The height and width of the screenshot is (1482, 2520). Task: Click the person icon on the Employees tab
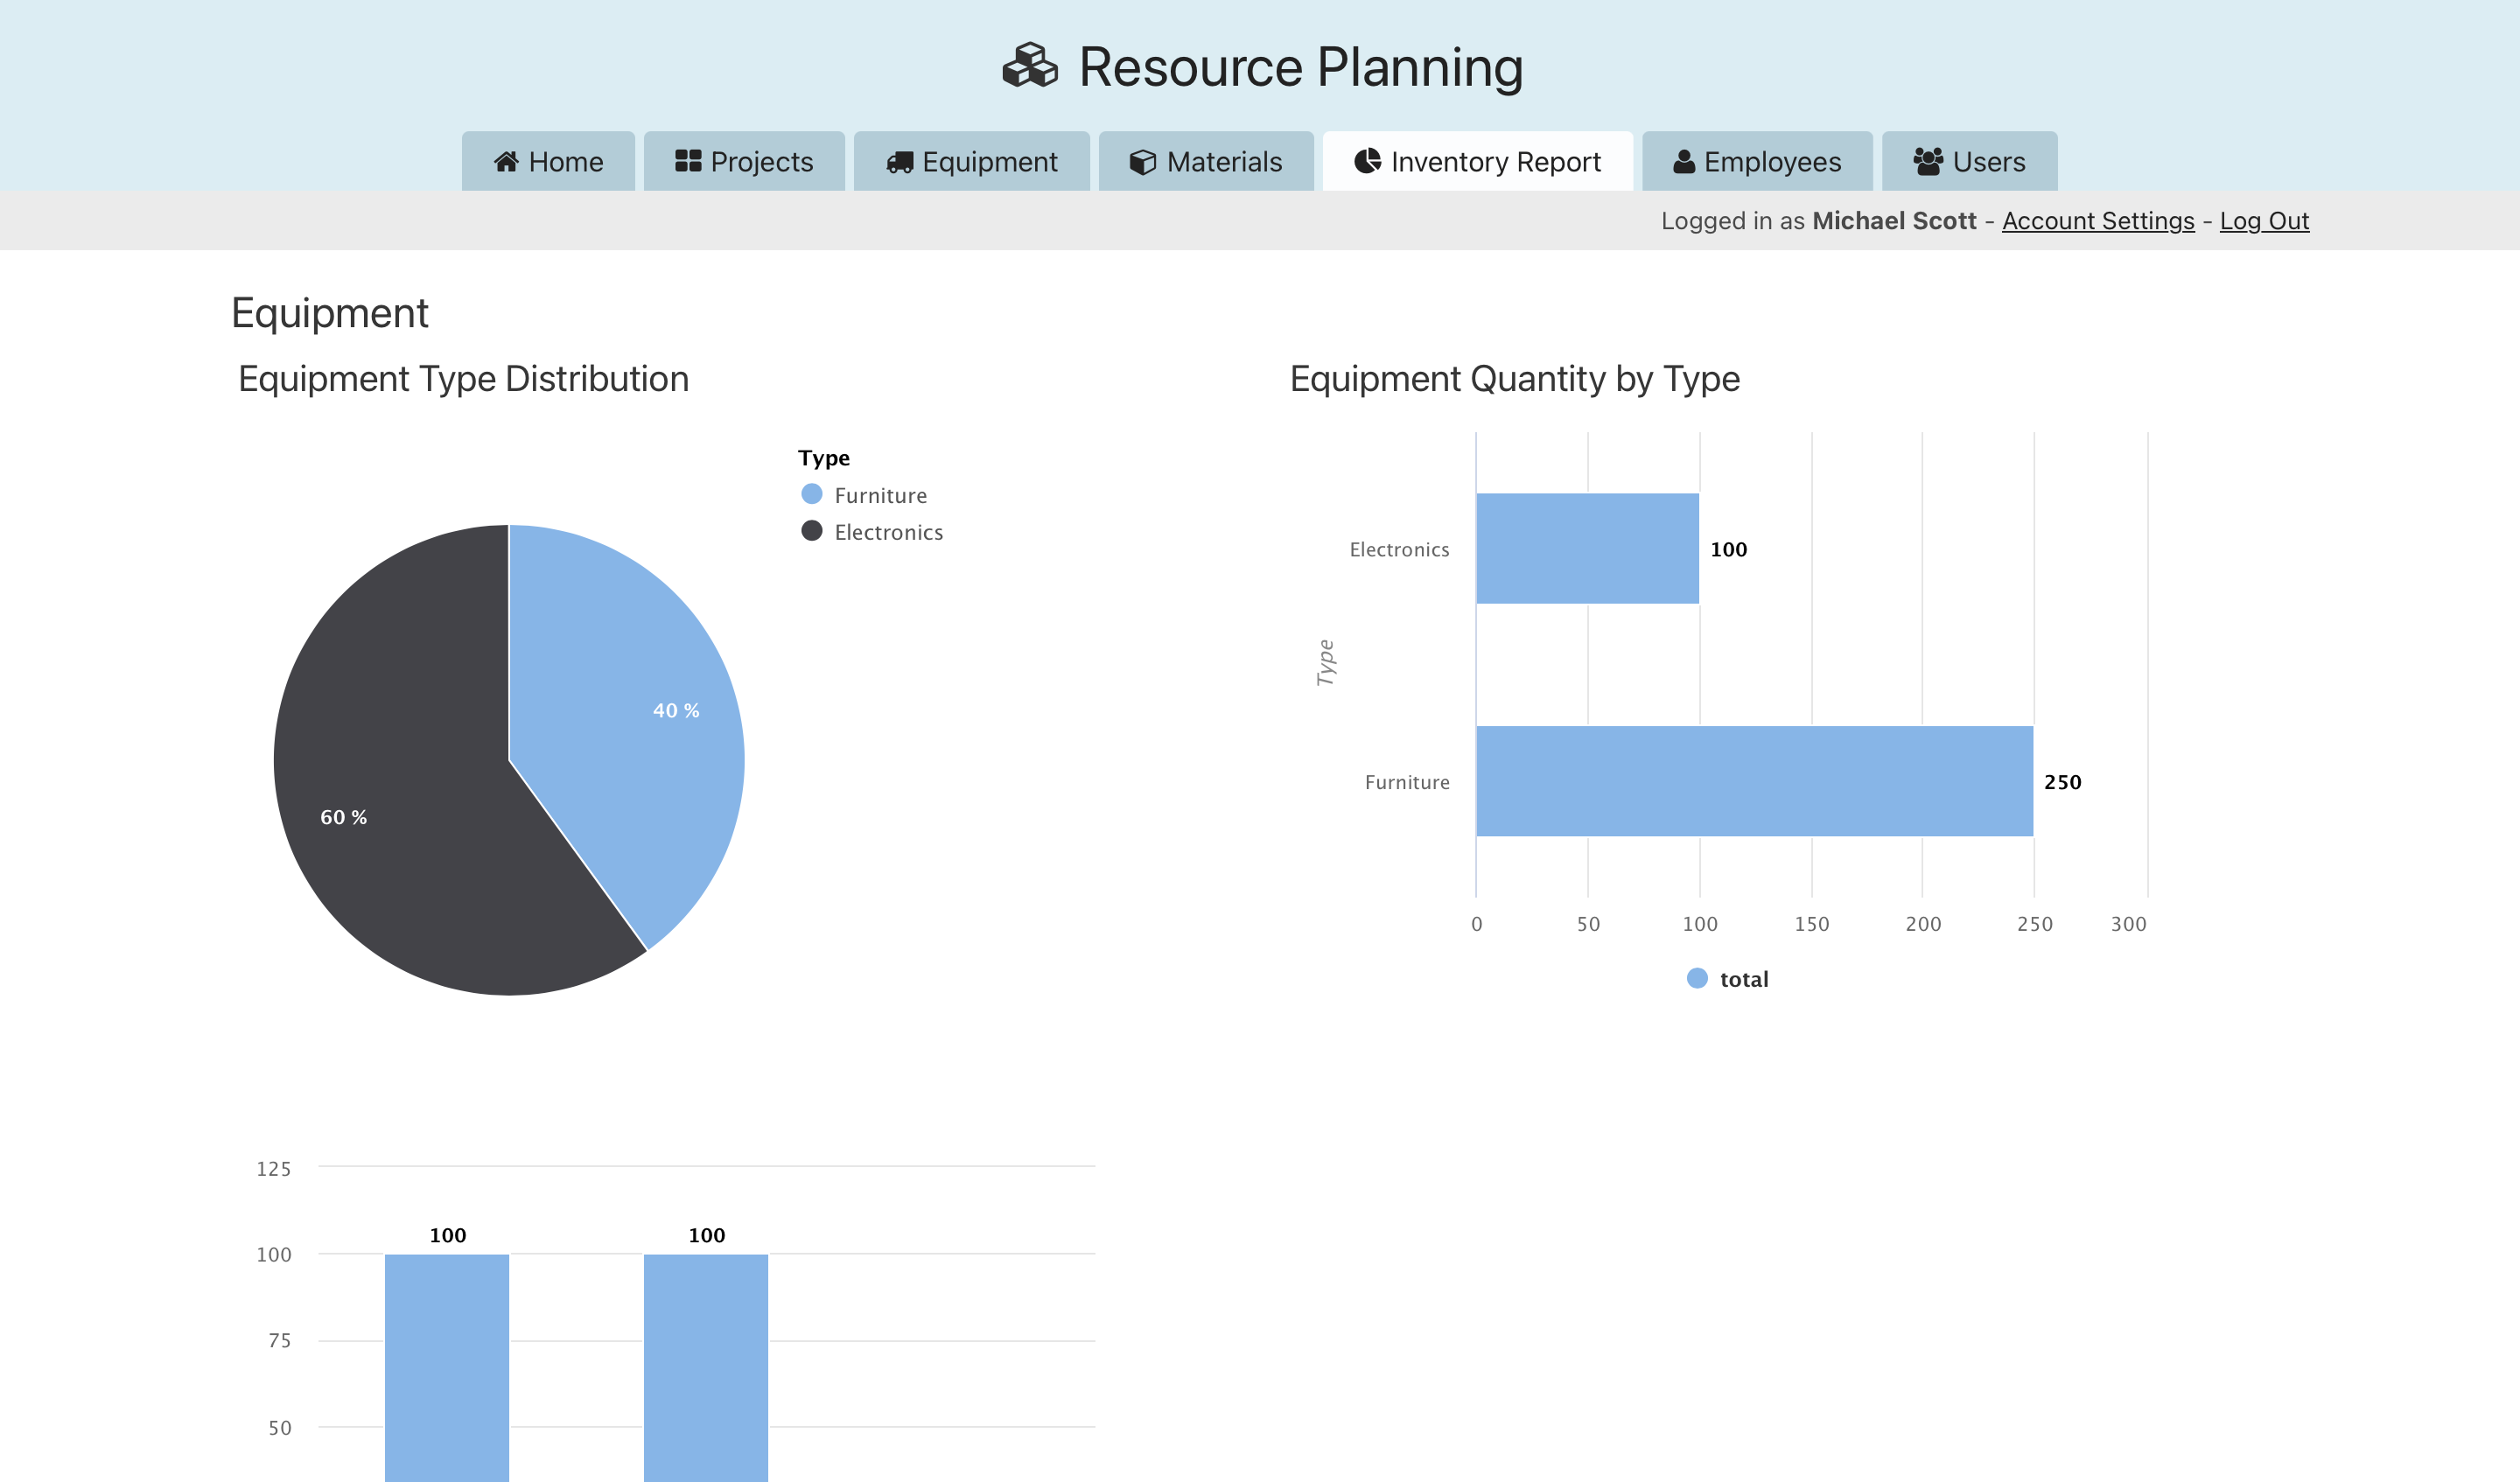tap(1684, 161)
